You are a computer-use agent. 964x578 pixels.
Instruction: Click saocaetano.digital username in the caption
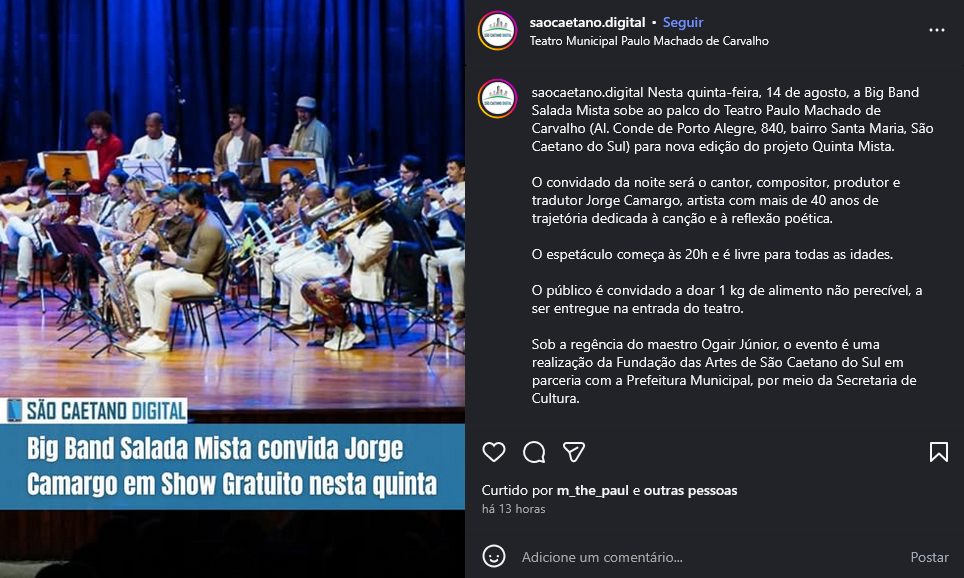tap(587, 92)
